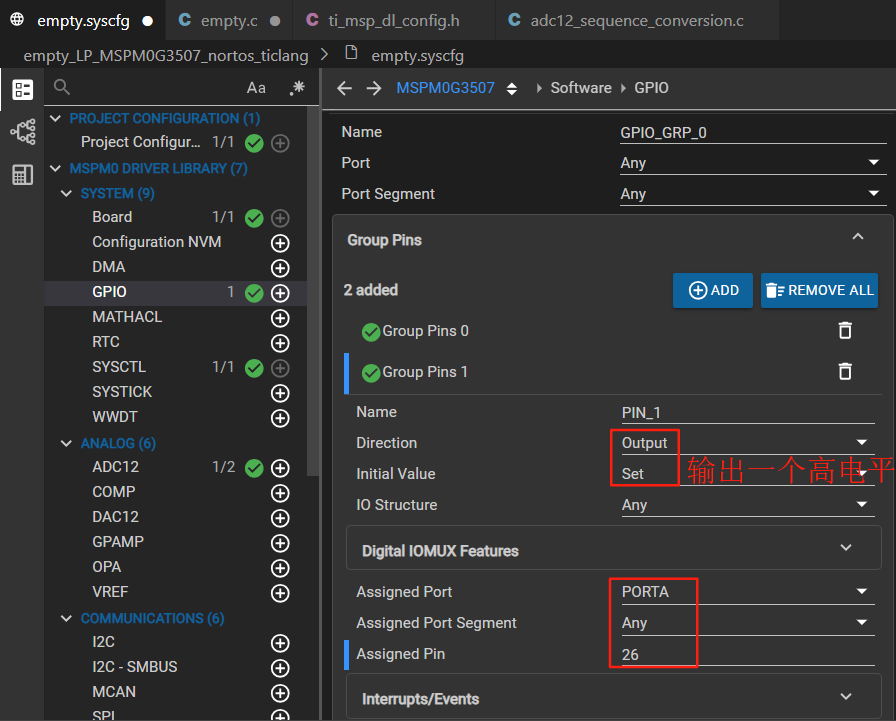This screenshot has width=896, height=721.
Task: Delete Group Pins 1 with trash icon
Action: pyautogui.click(x=845, y=371)
